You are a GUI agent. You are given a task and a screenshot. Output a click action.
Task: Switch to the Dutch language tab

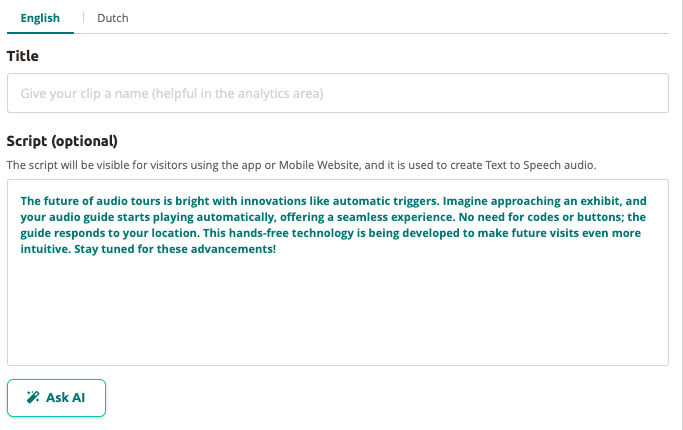coord(113,18)
